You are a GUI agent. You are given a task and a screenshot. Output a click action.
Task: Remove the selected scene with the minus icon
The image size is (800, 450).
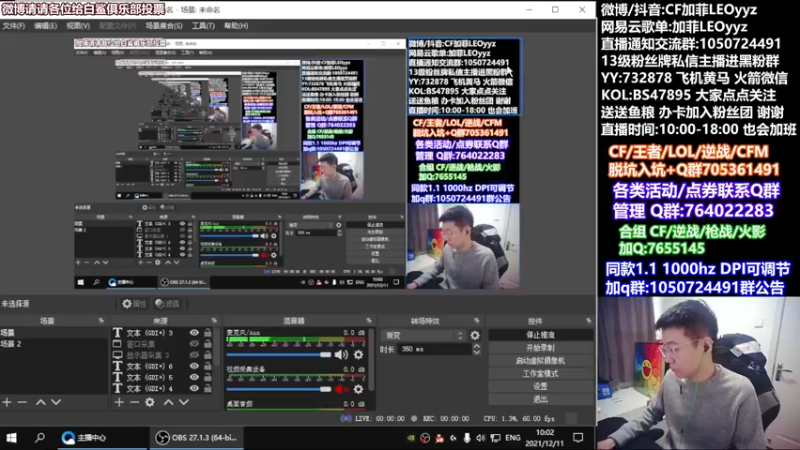pos(22,402)
